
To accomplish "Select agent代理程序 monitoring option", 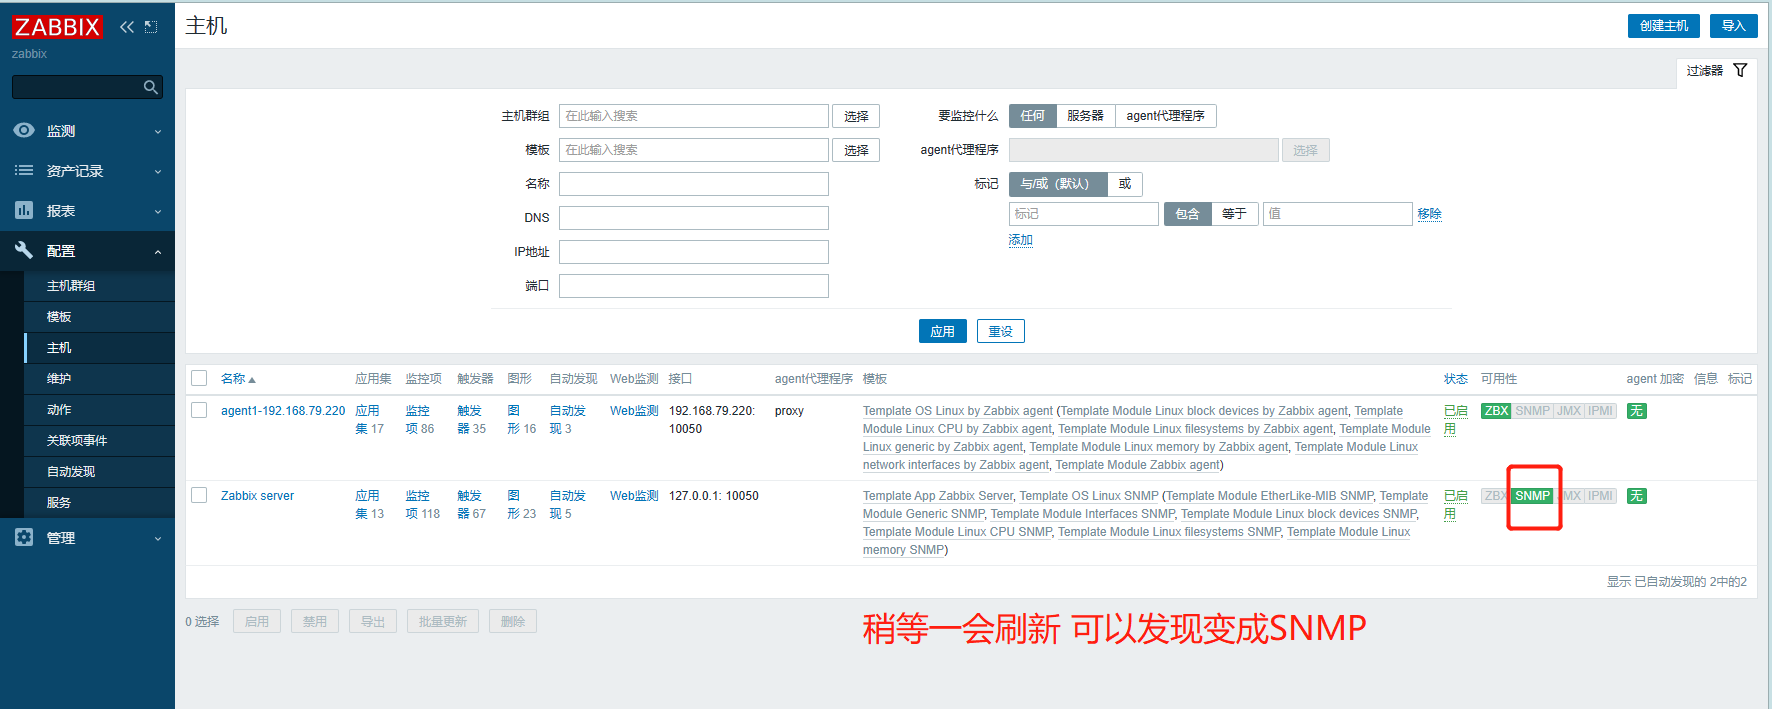I will 1165,116.
